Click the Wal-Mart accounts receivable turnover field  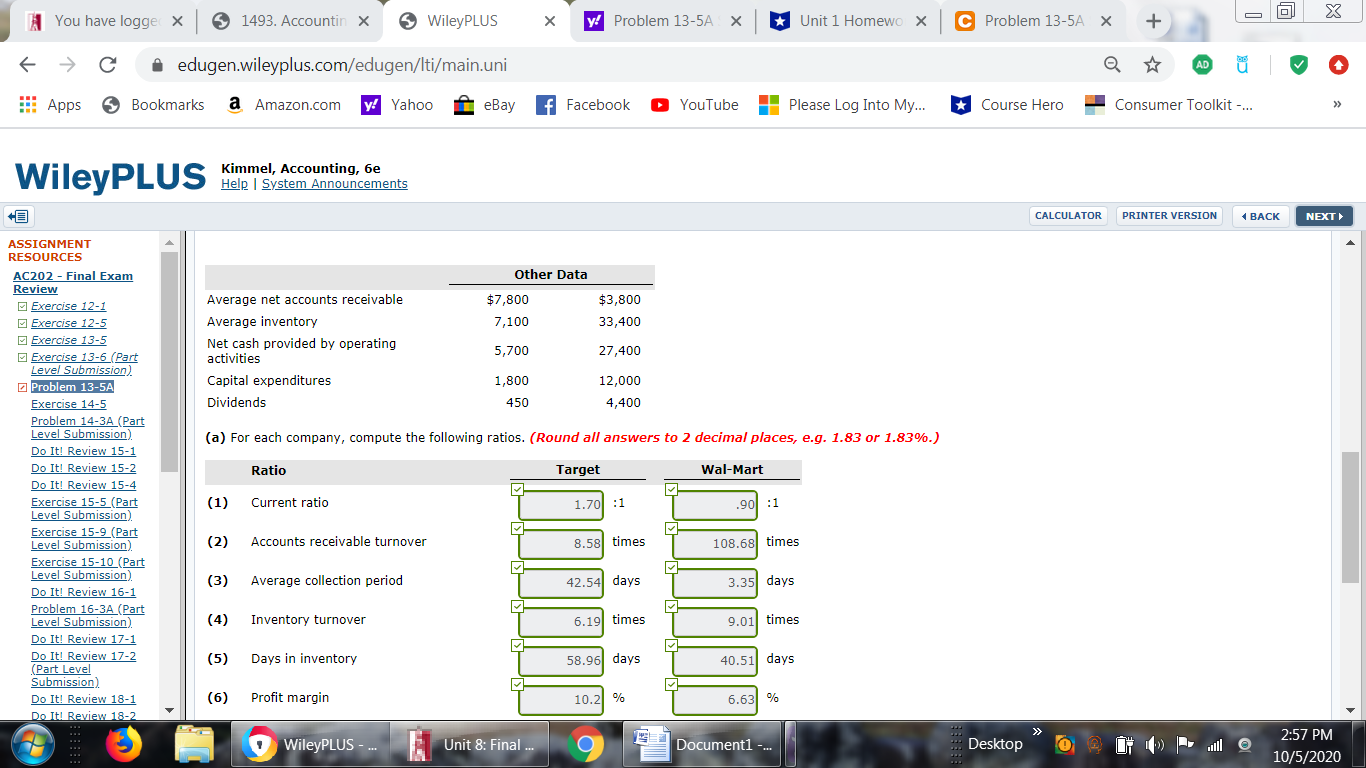(x=715, y=544)
